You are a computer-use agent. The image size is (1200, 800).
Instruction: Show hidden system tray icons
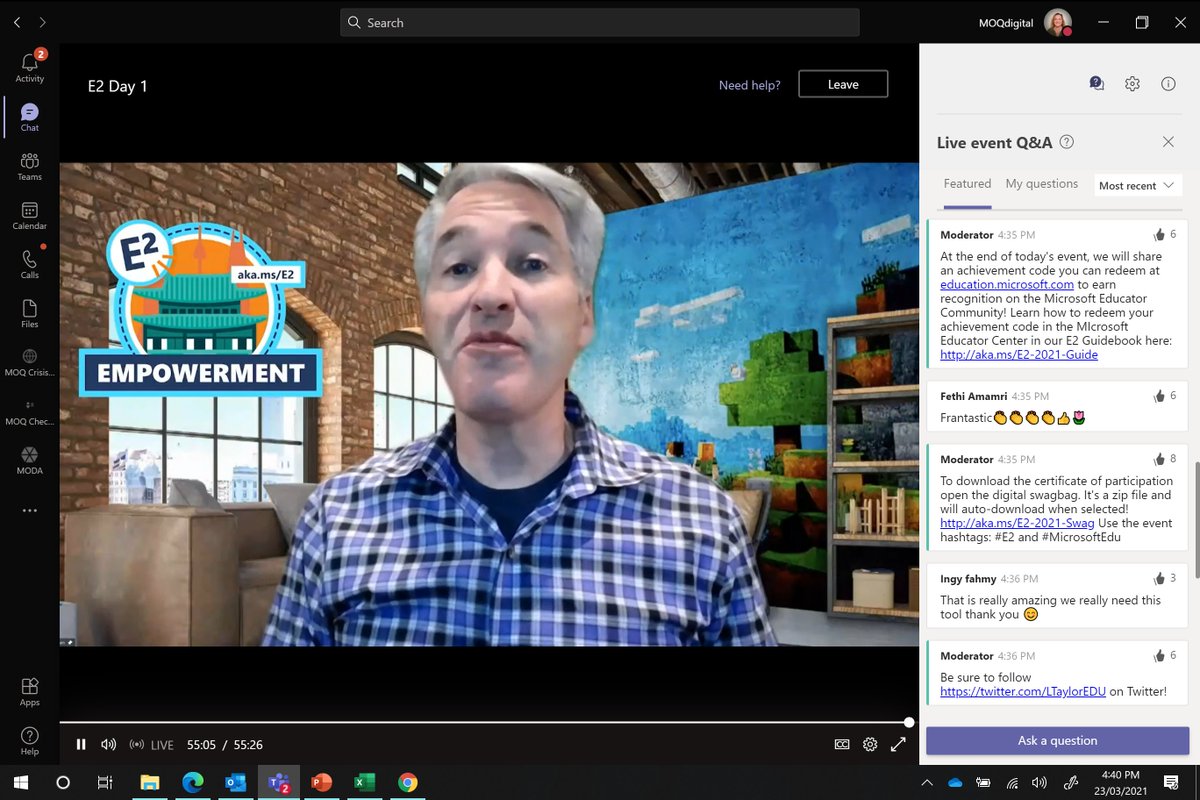[927, 782]
